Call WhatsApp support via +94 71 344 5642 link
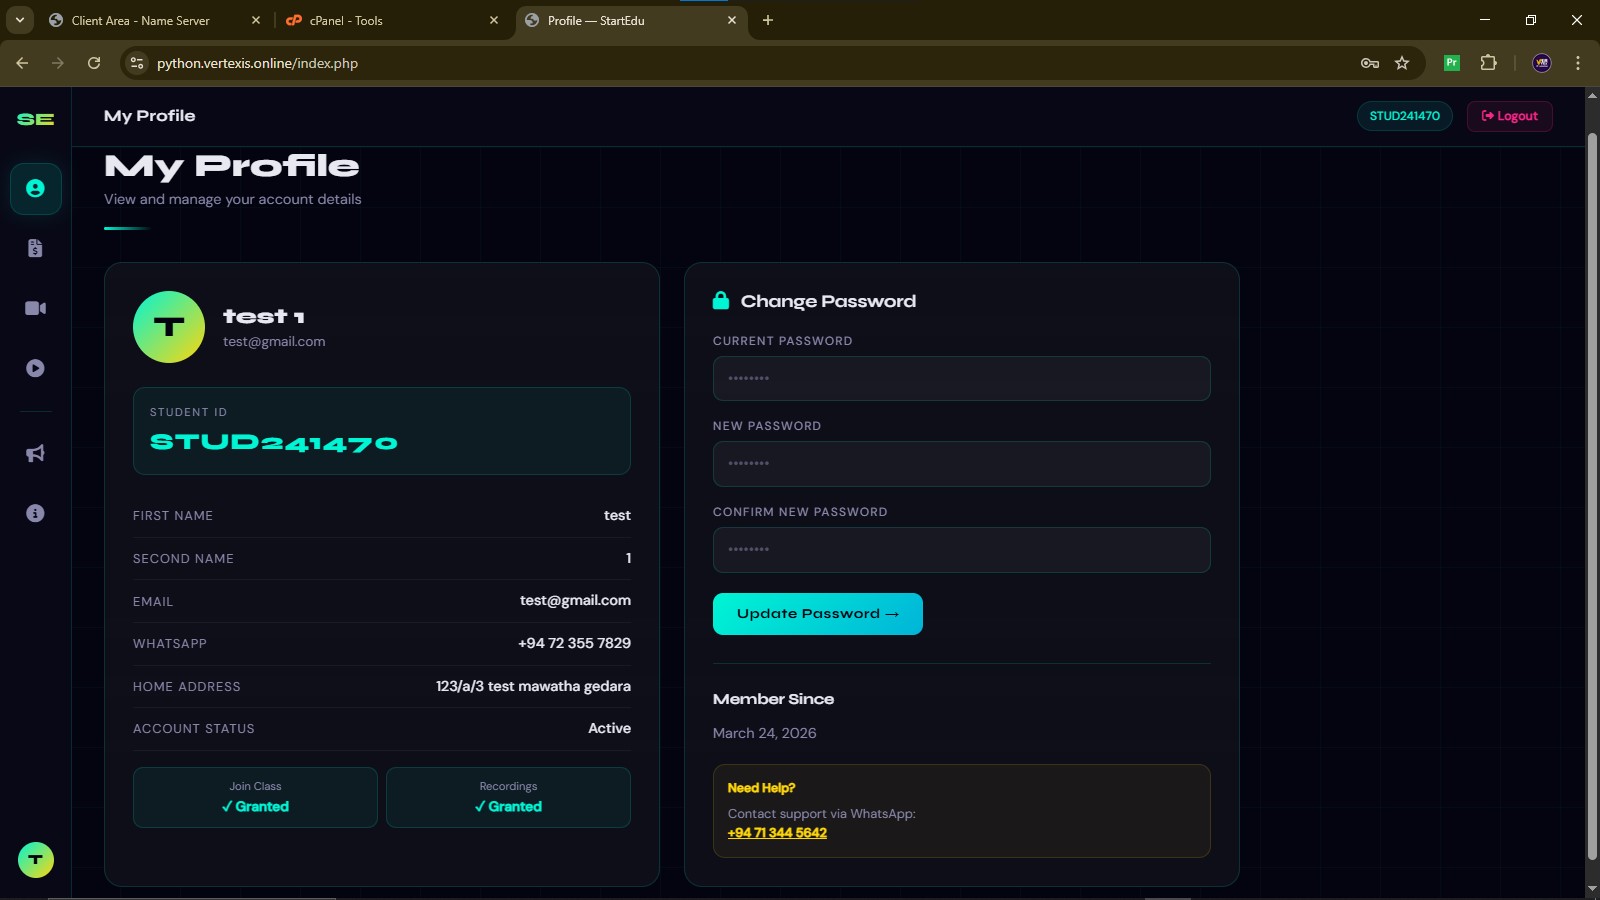Viewport: 1600px width, 900px height. [x=777, y=832]
